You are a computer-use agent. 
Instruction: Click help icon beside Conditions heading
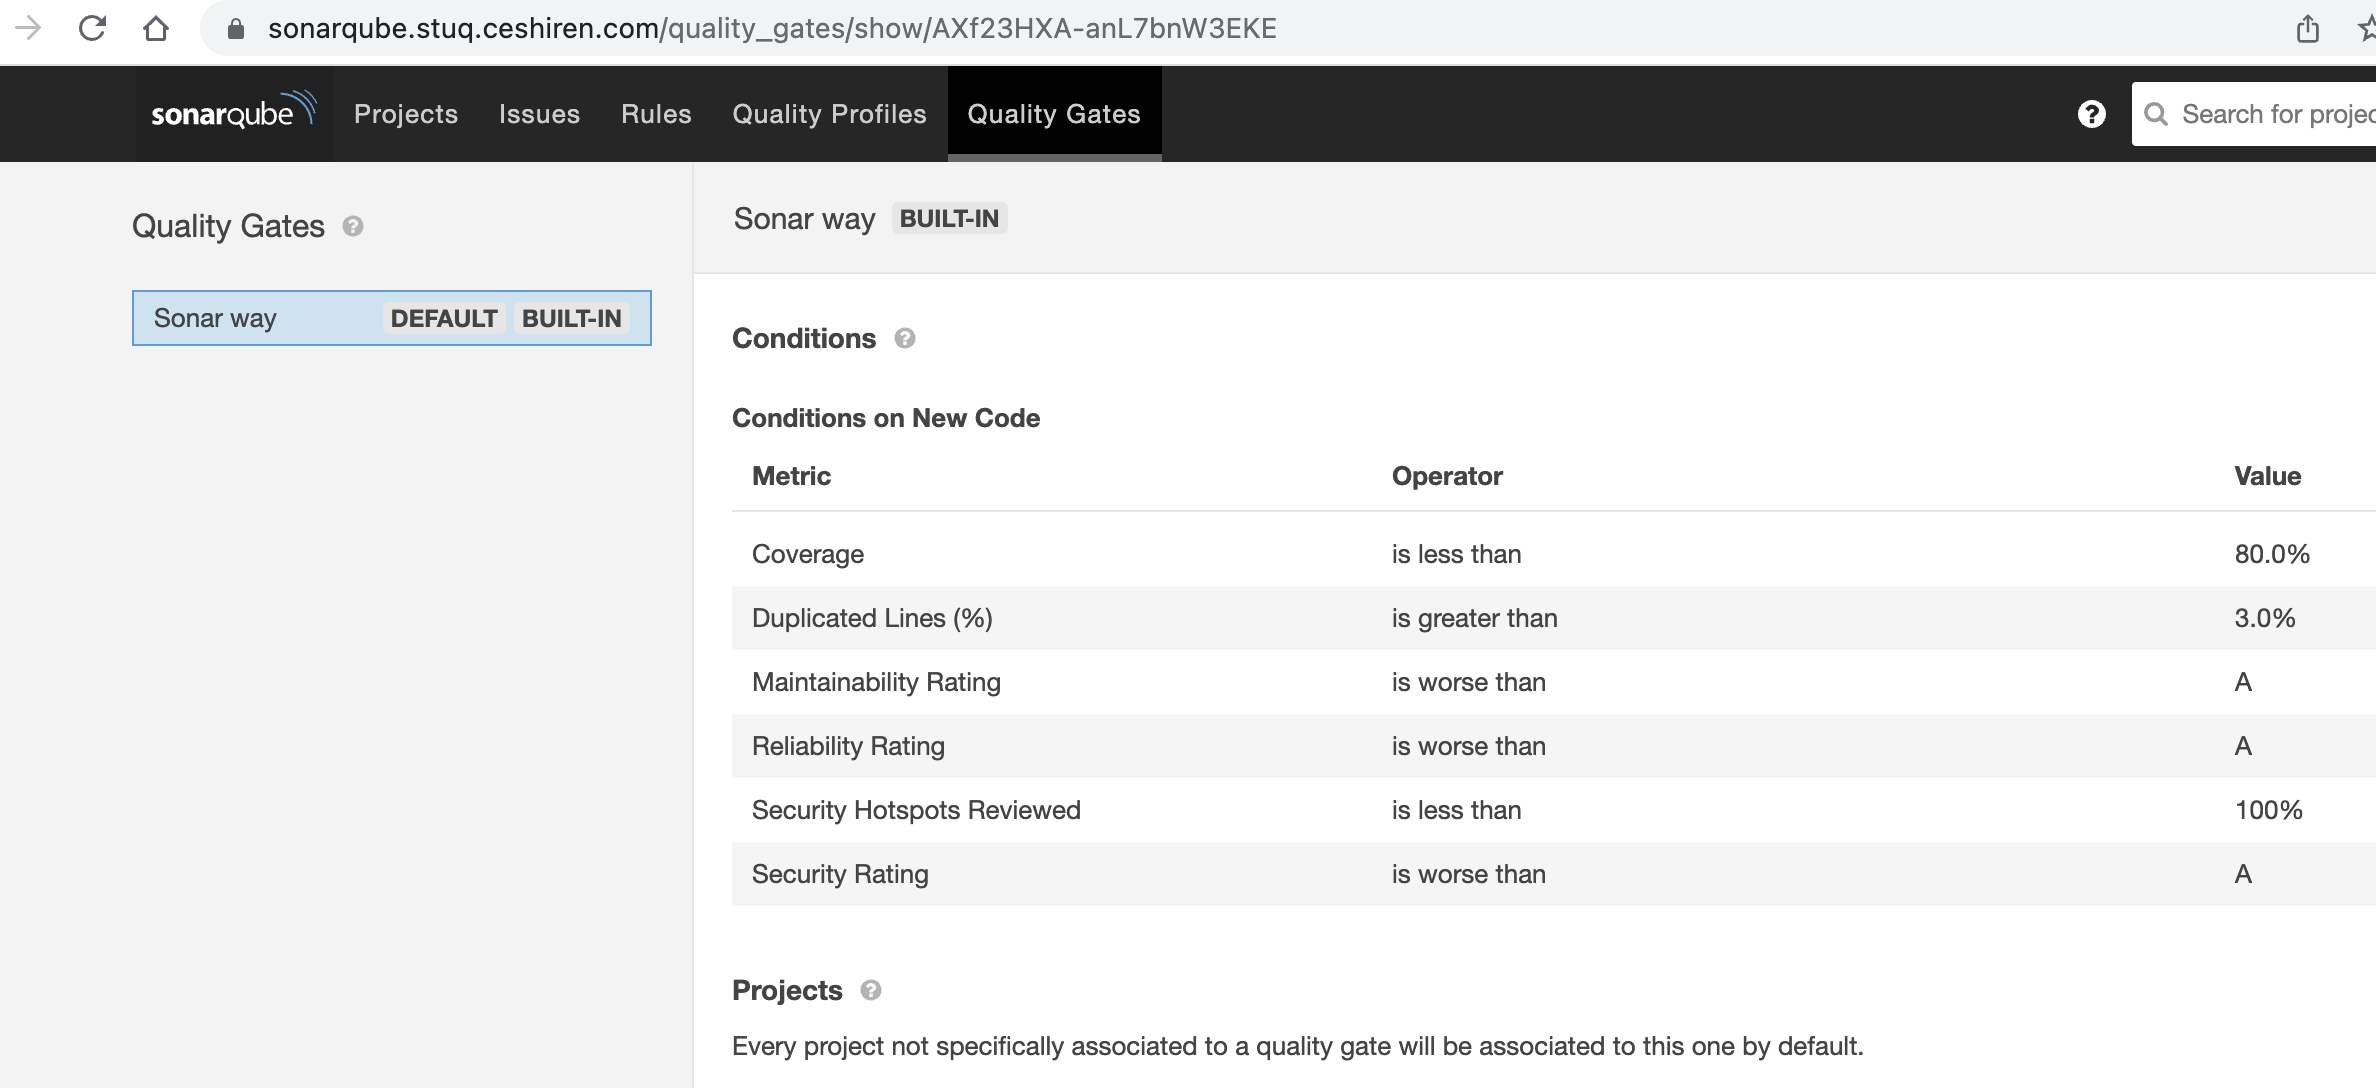click(x=904, y=338)
